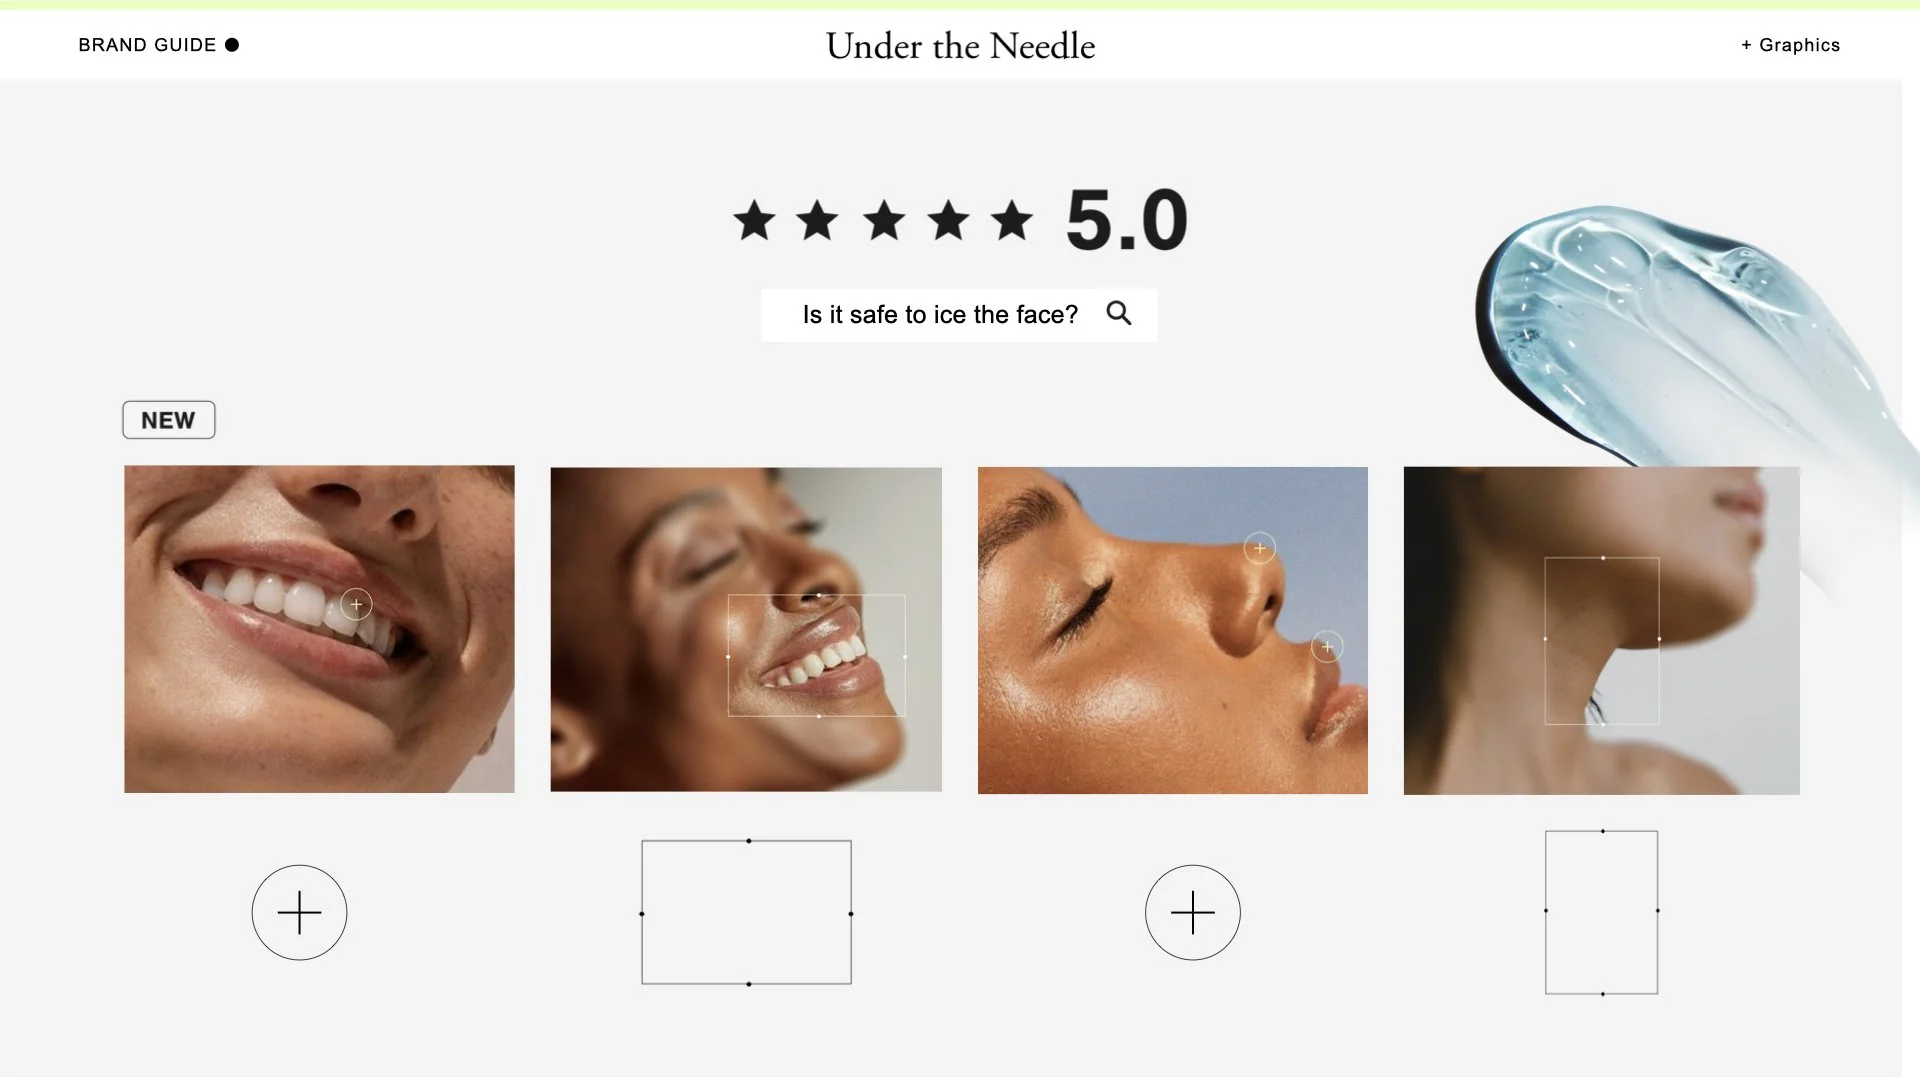Open the neck and jawline photo

coord(1601,630)
